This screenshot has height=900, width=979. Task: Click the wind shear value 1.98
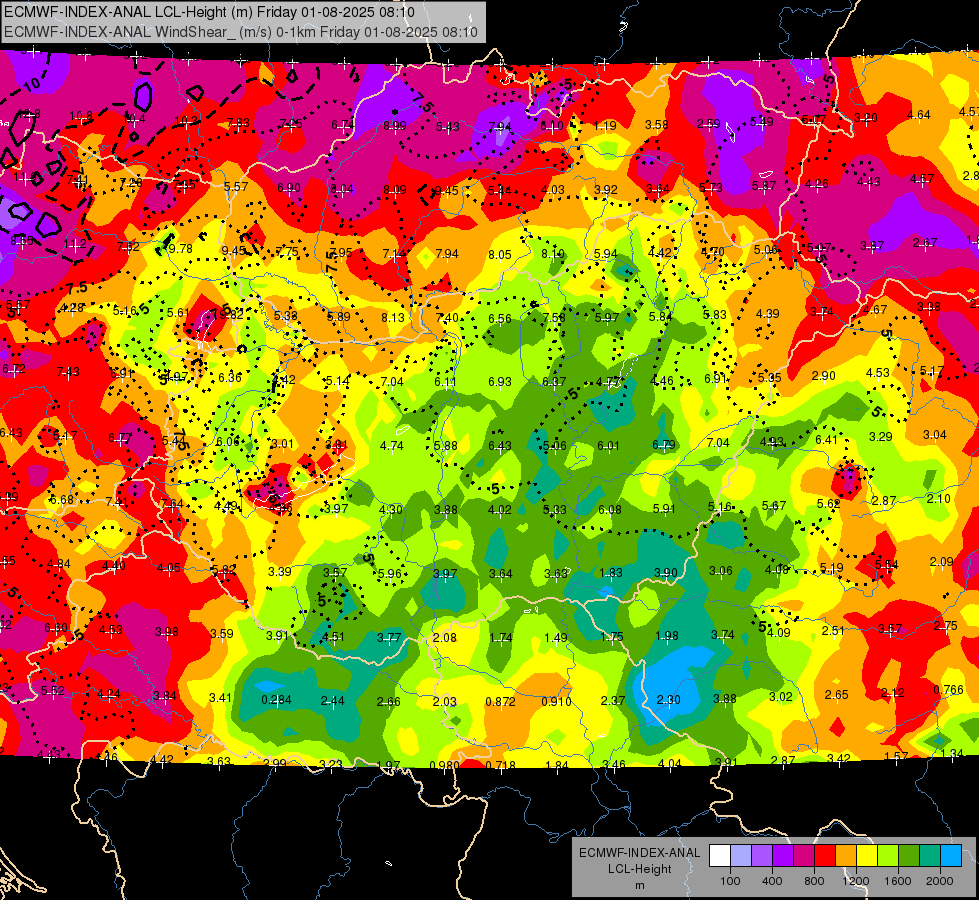tap(667, 636)
